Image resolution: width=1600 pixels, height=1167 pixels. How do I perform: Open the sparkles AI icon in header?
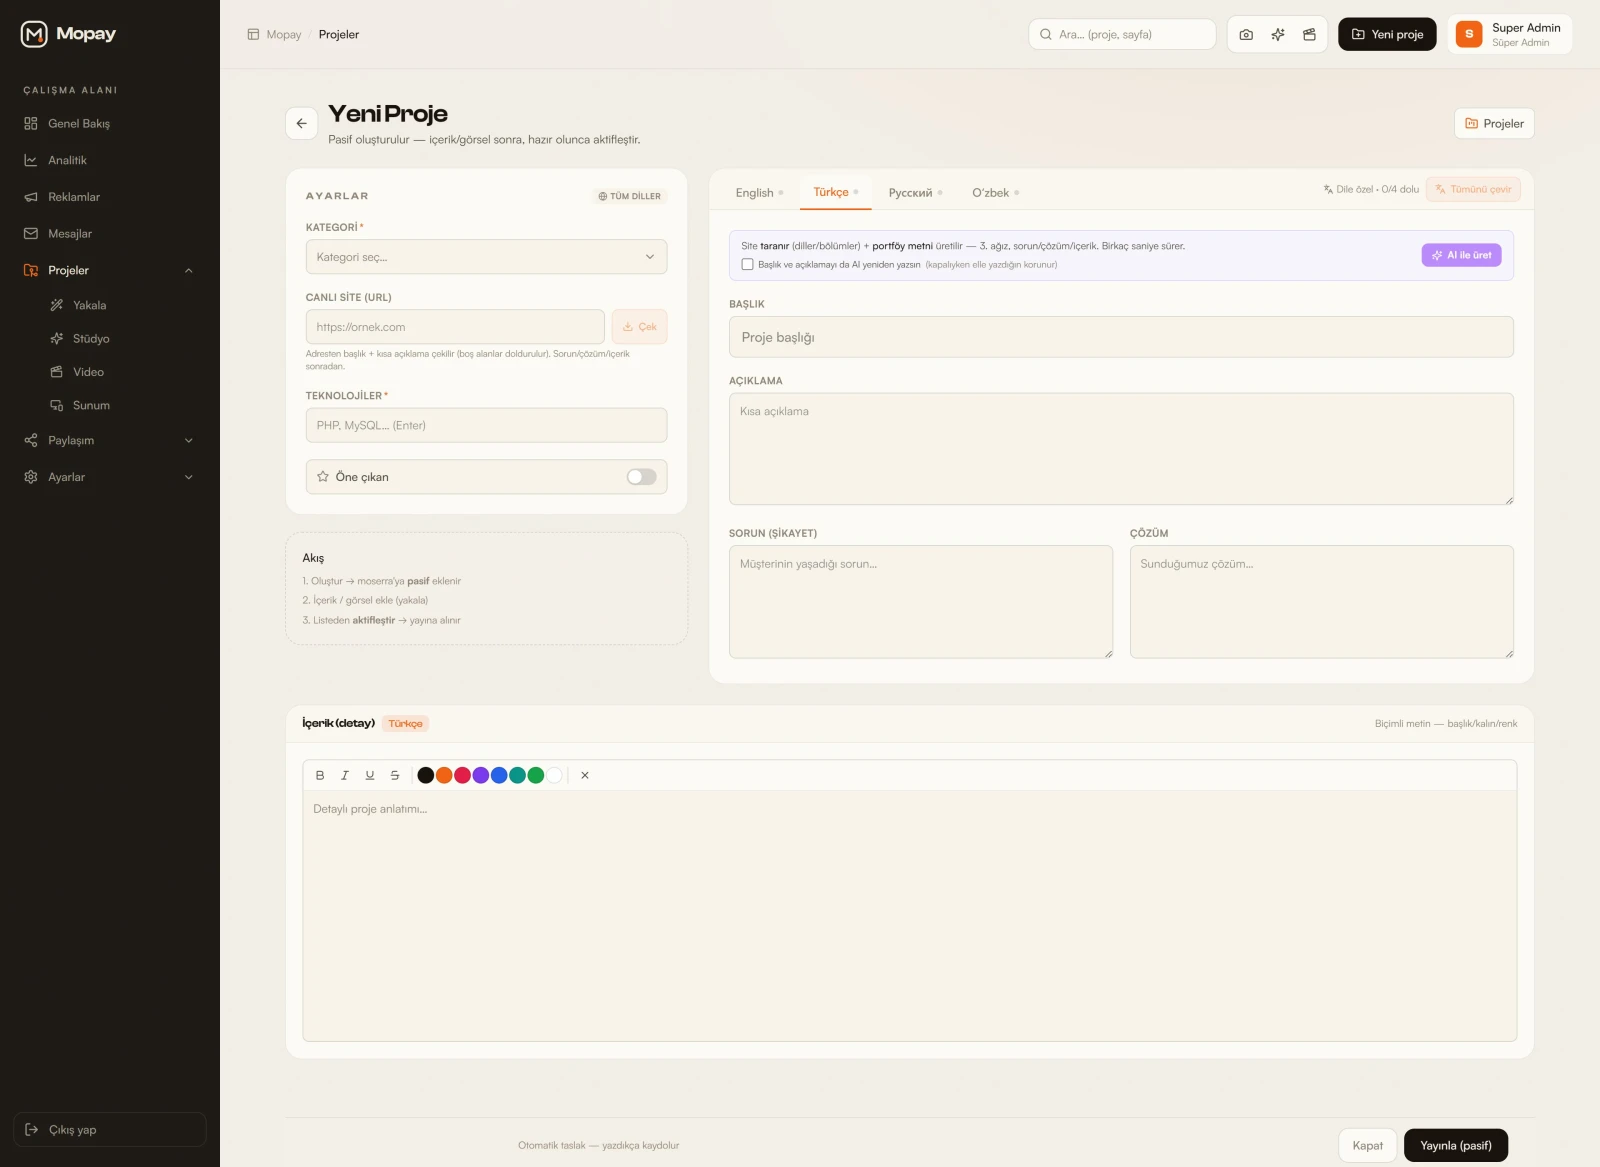click(x=1278, y=34)
